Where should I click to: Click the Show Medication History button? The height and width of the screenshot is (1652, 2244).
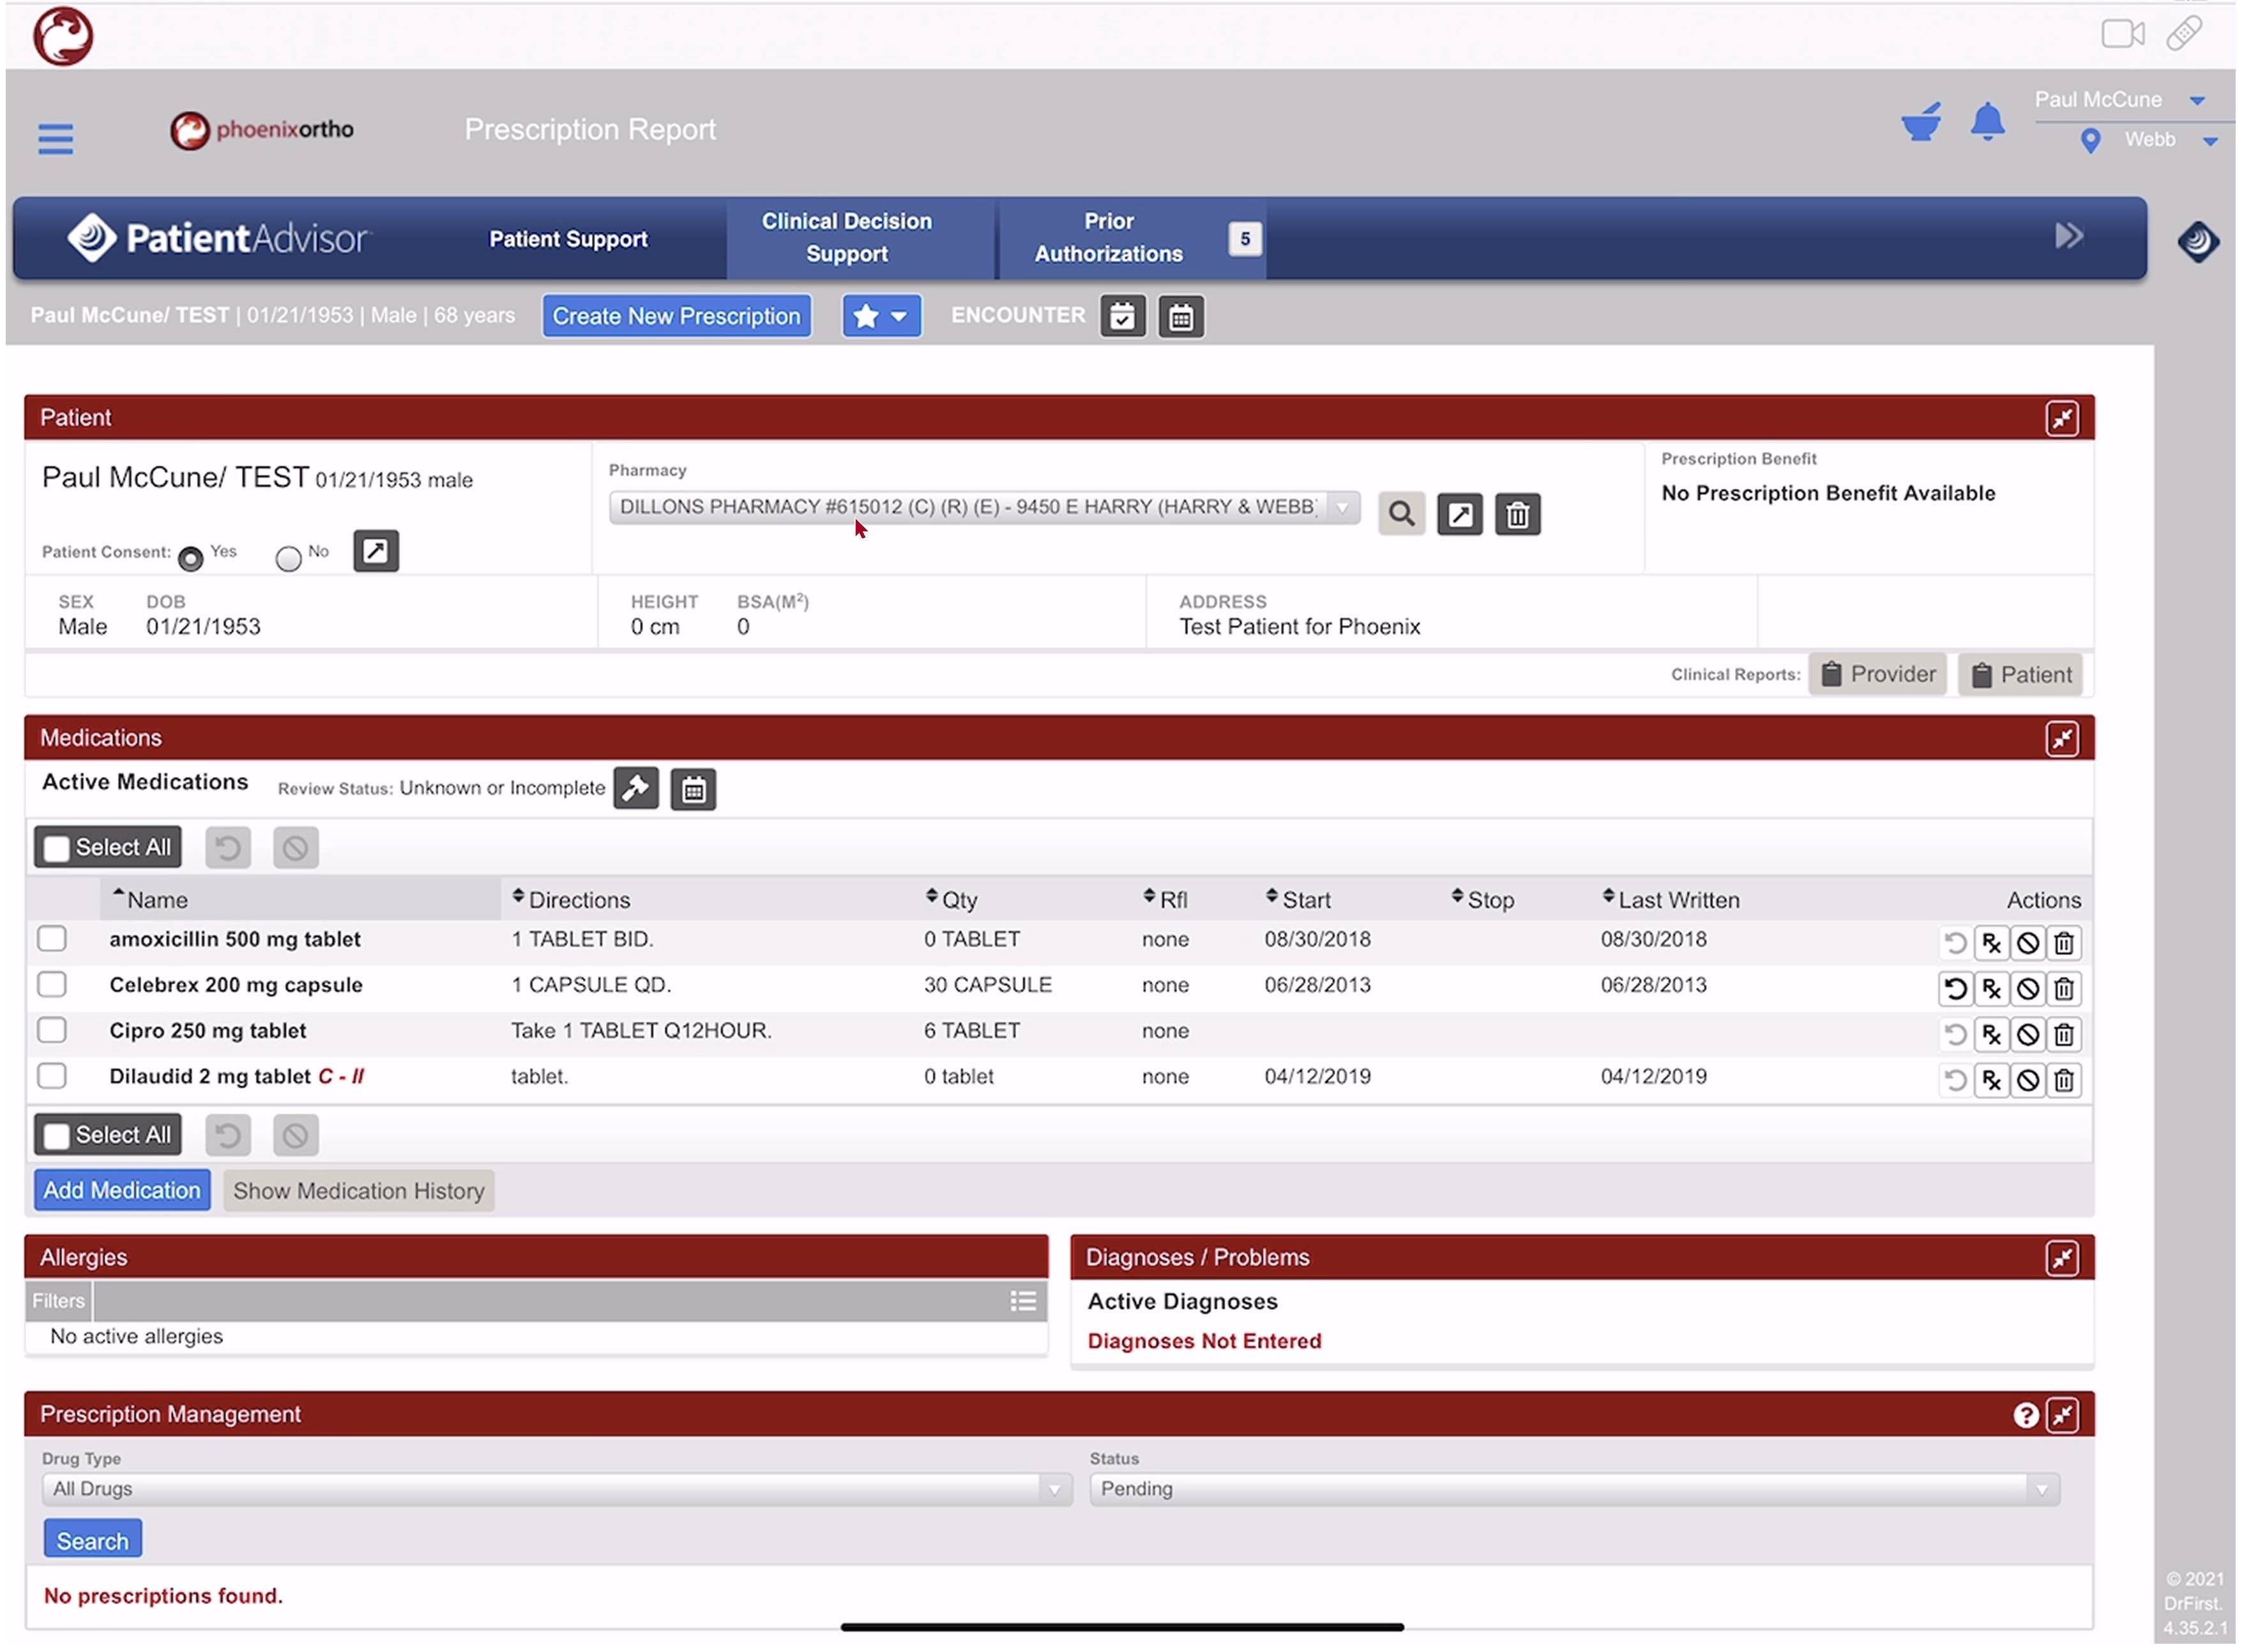(x=359, y=1191)
